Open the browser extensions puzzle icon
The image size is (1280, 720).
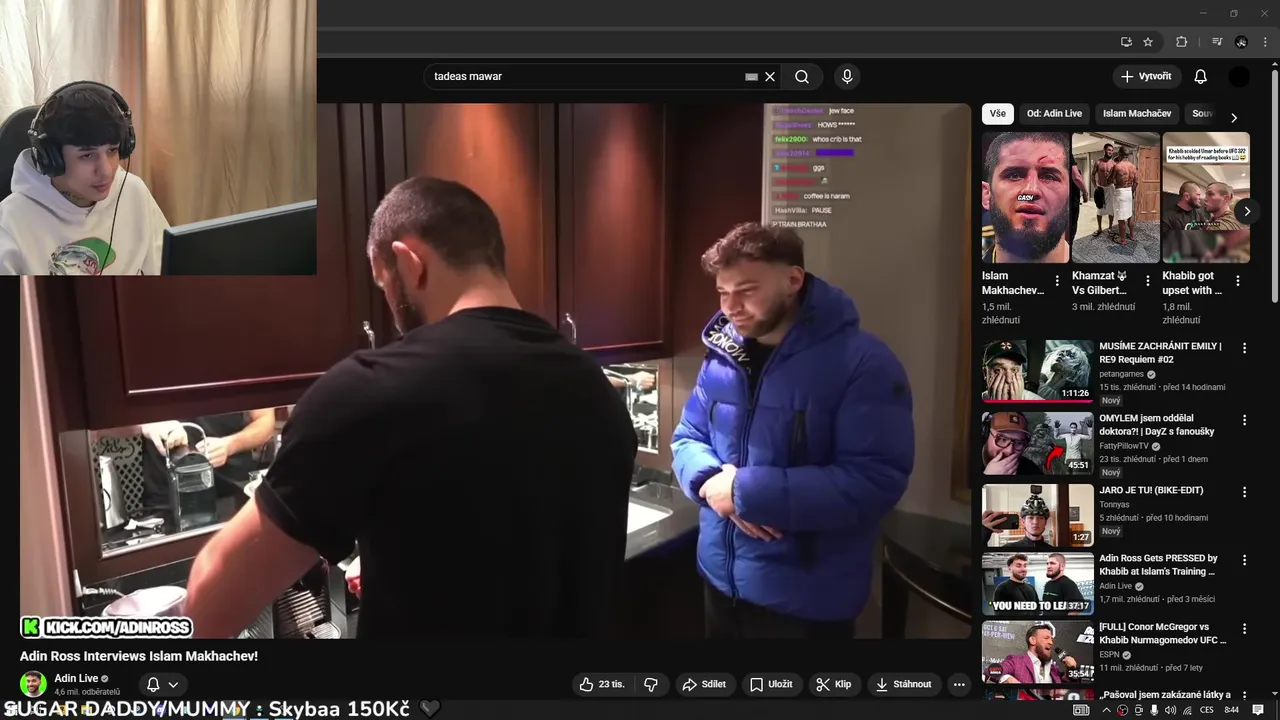[1181, 42]
